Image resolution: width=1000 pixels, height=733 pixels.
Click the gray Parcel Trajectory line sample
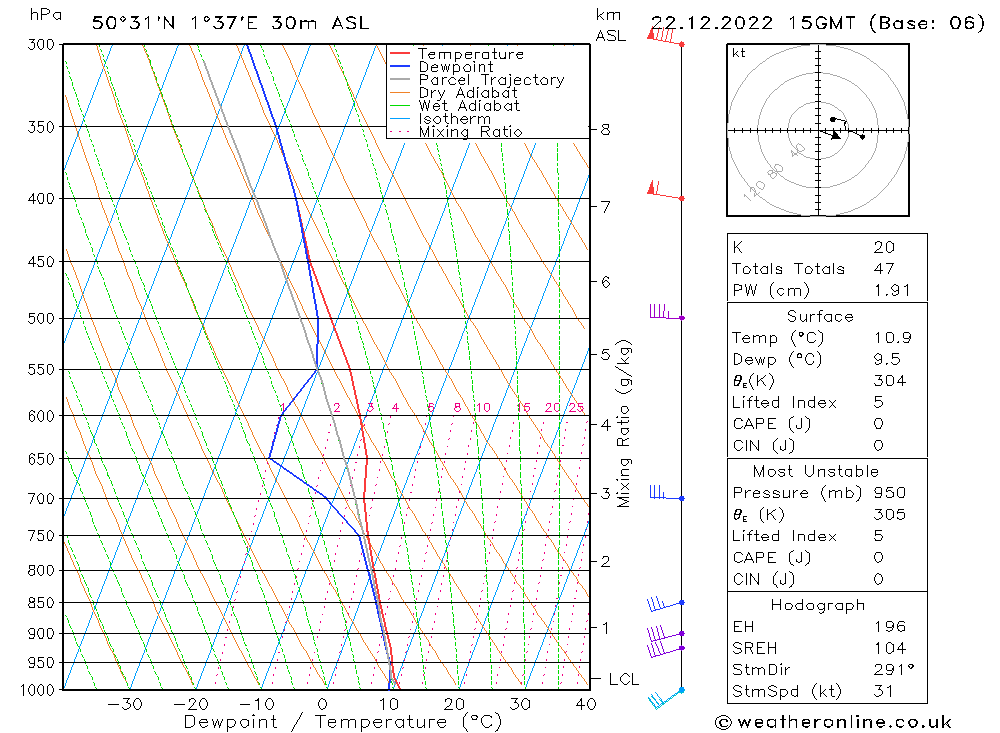tap(399, 80)
